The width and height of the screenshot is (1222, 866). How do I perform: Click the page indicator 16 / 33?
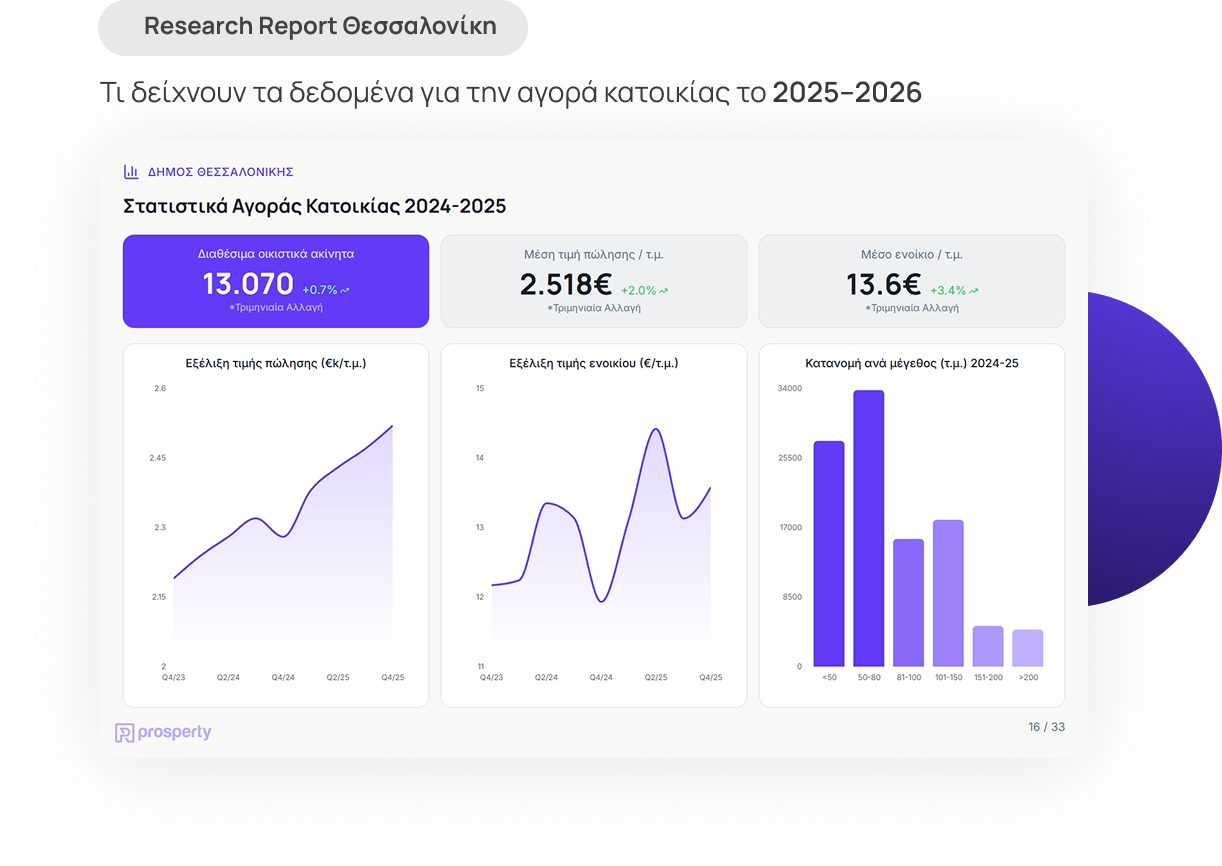1046,727
